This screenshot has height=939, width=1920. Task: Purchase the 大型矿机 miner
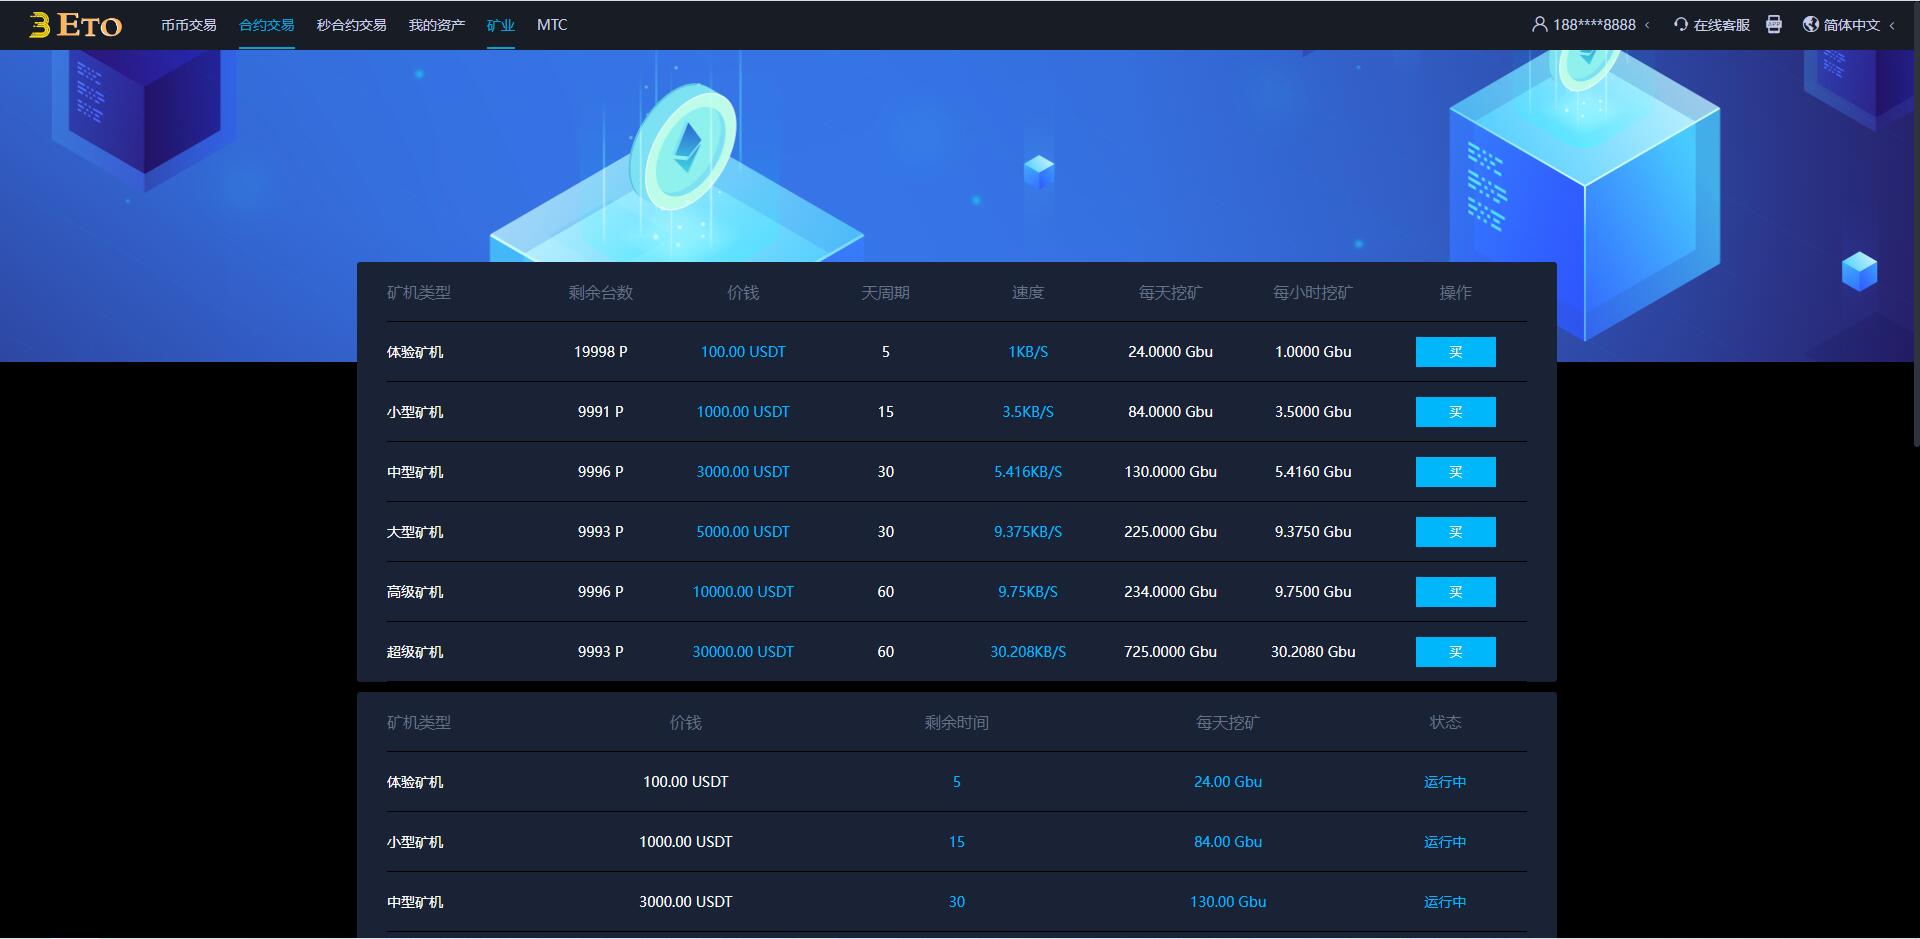click(1455, 532)
